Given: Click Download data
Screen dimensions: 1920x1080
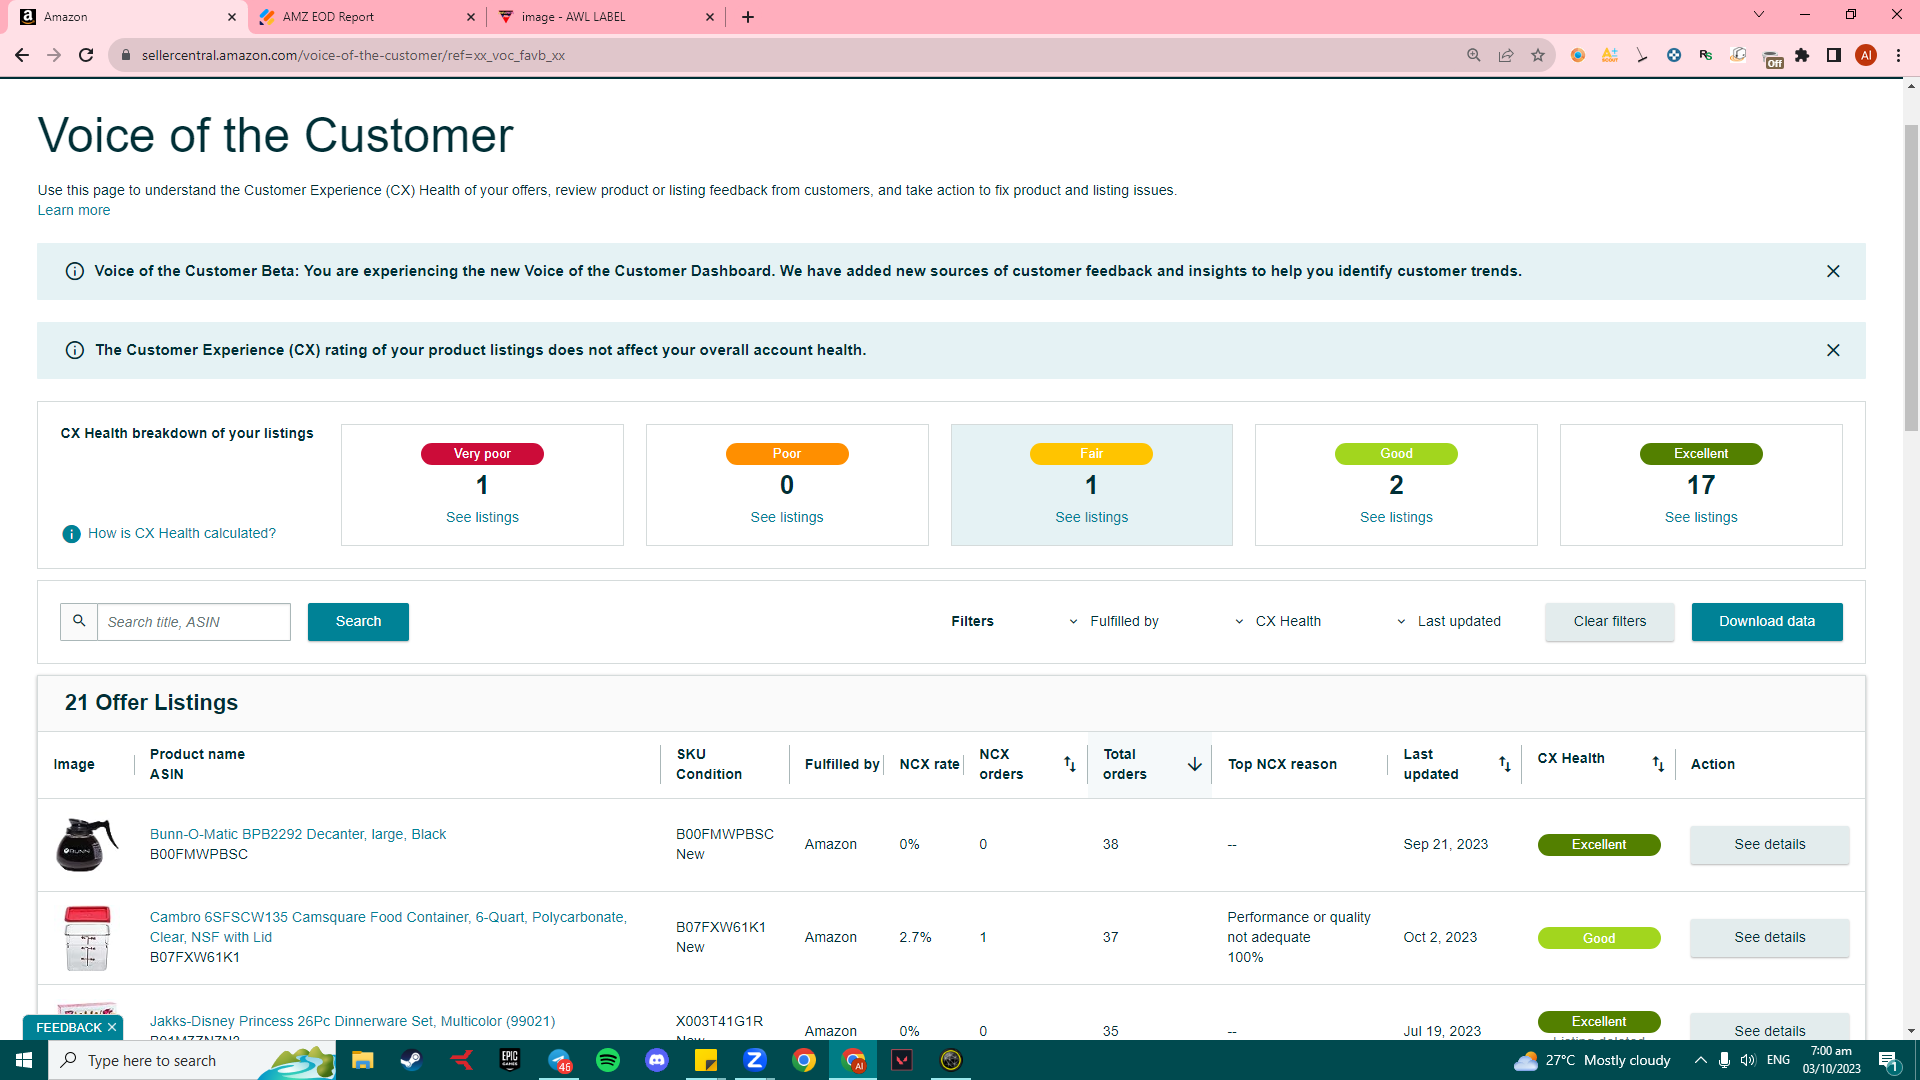Looking at the screenshot, I should click(1767, 621).
